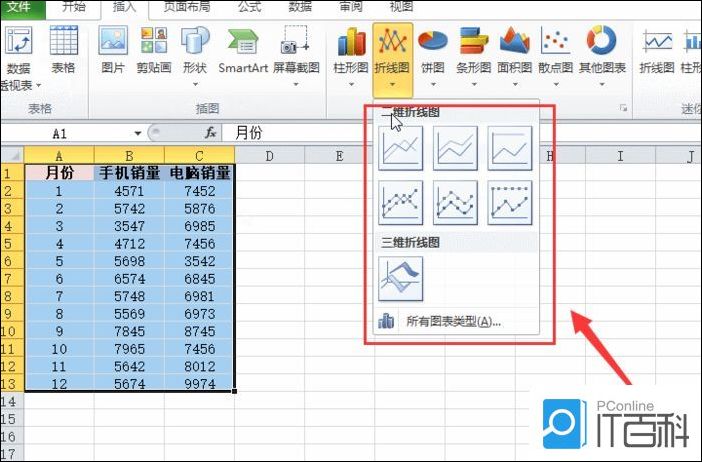702x462 pixels.
Task: Switch to Page Layout (页面布局) tab
Action: 187,7
